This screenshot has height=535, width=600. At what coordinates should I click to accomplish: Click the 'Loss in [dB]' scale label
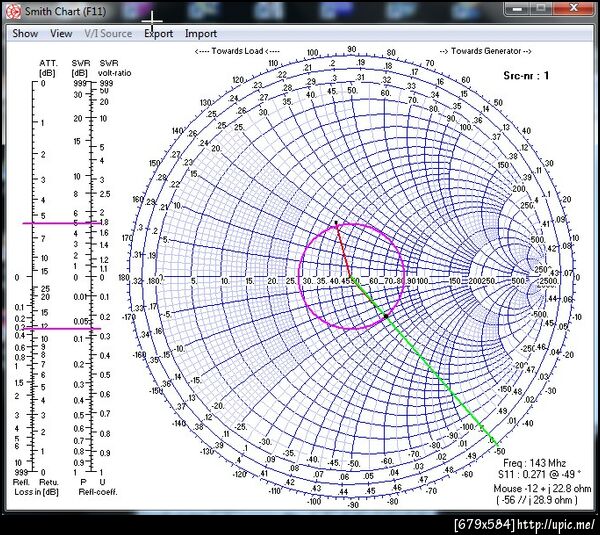pos(36,492)
